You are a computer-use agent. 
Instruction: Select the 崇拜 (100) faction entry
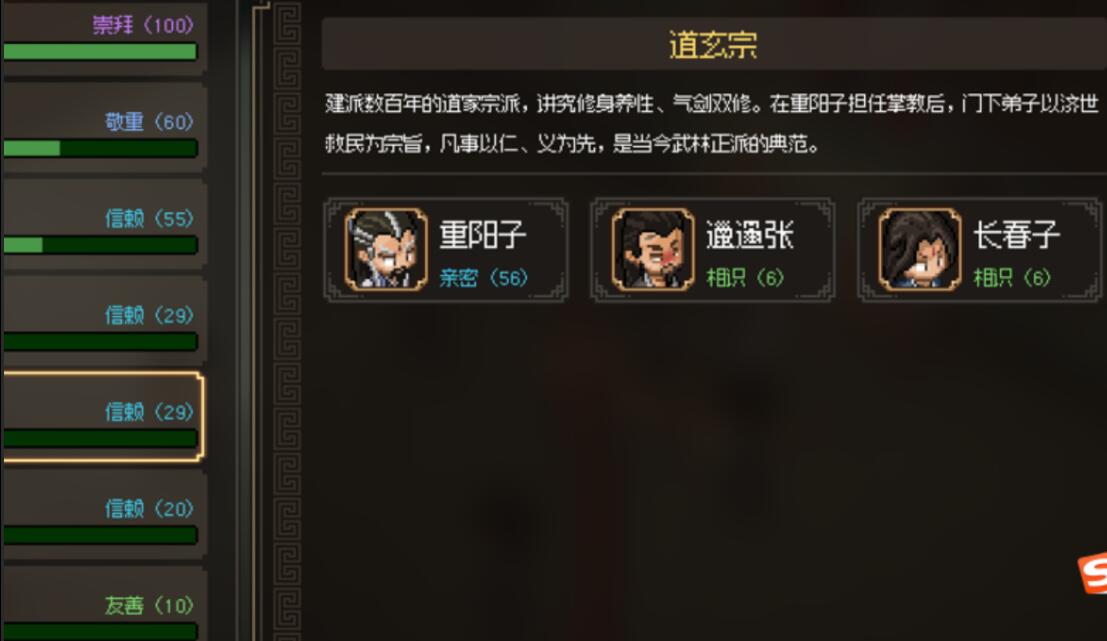(x=103, y=37)
